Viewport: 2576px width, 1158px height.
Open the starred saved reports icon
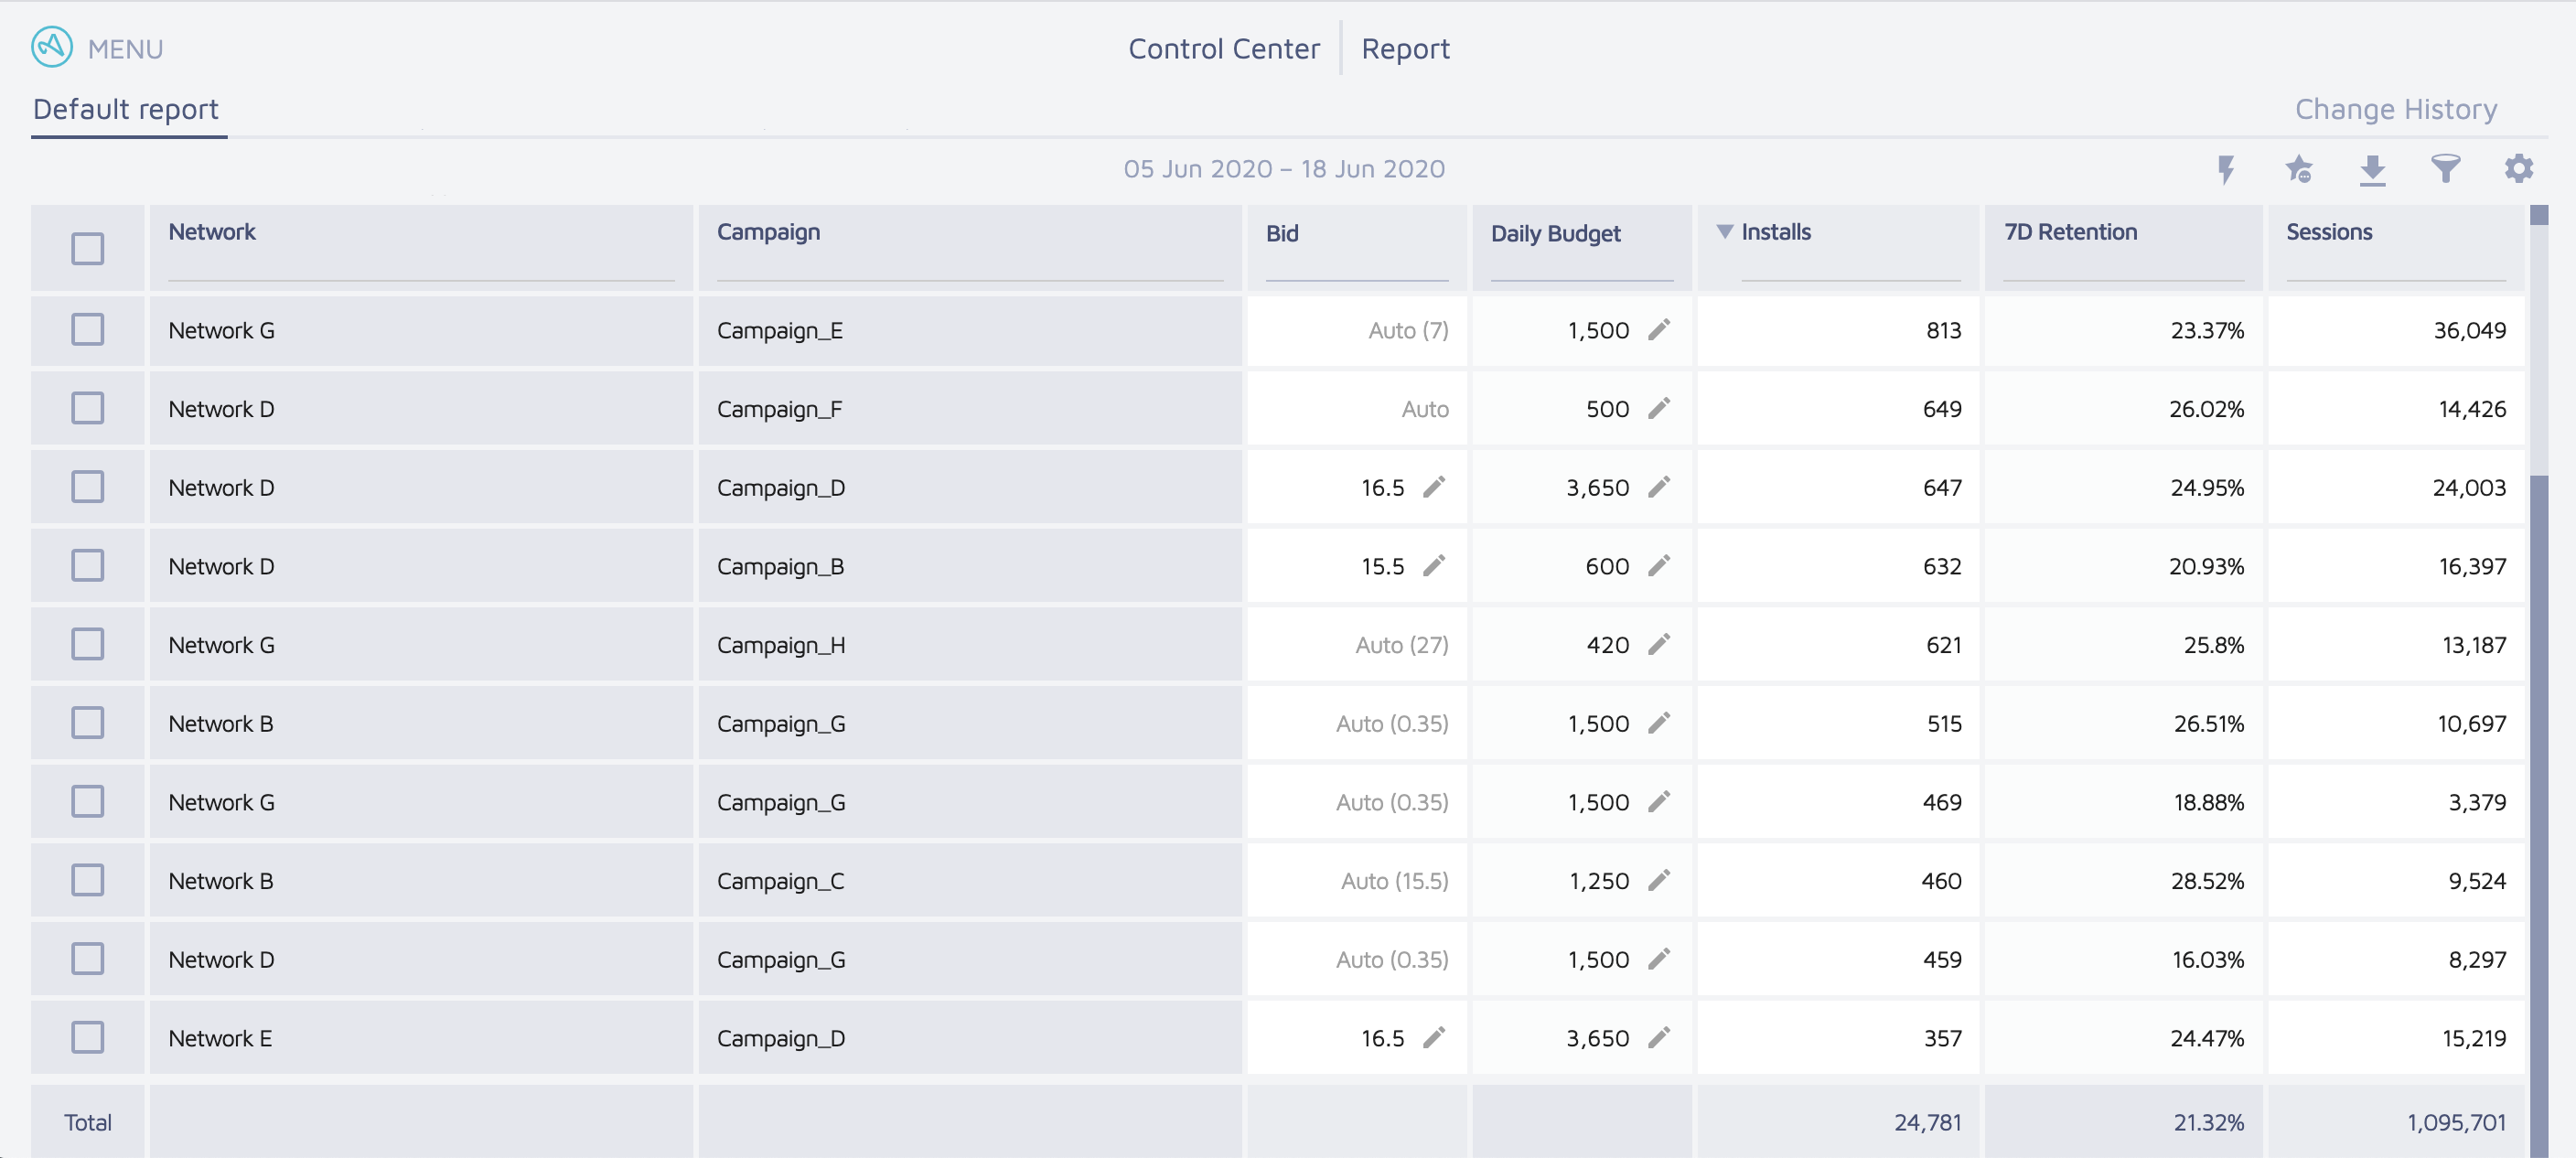[2298, 169]
